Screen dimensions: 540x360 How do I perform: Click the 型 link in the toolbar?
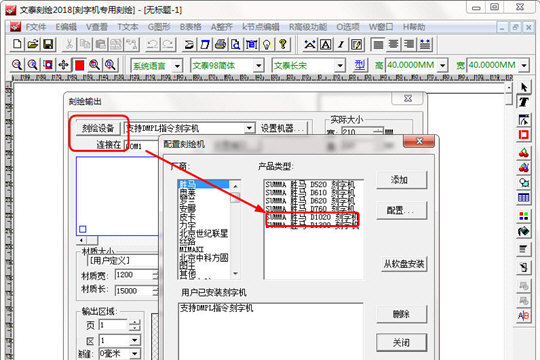point(360,65)
